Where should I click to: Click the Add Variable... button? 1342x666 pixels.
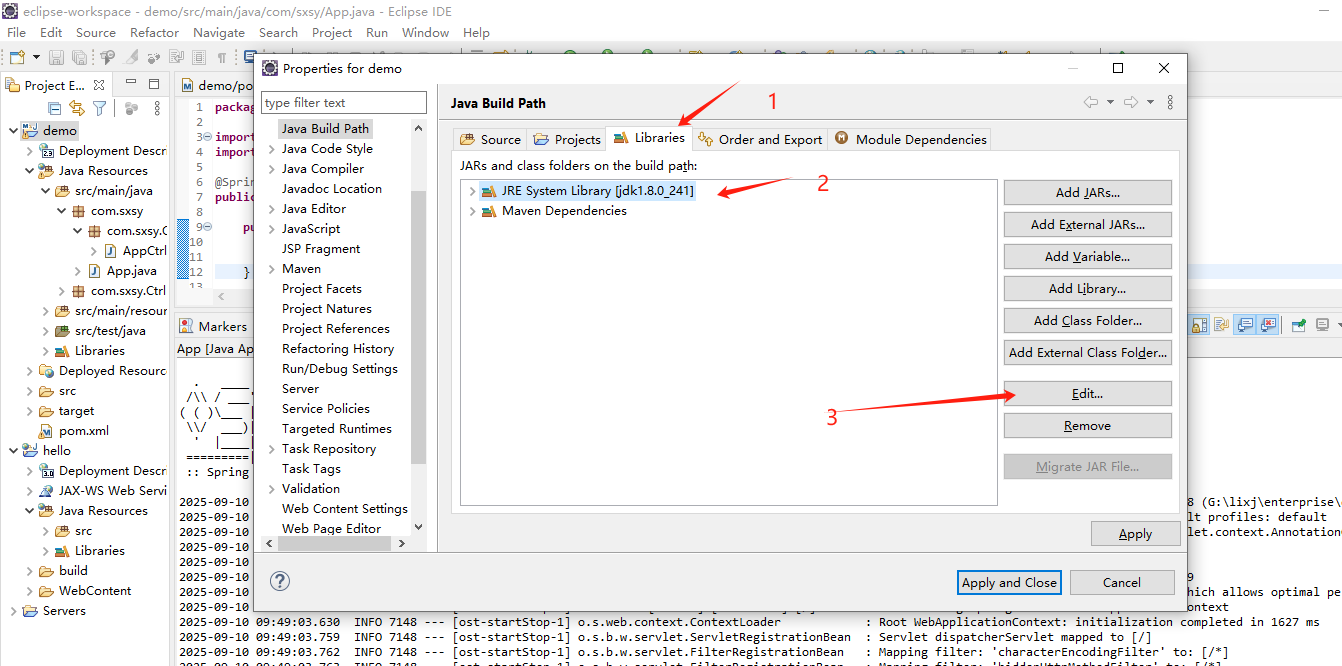coord(1087,256)
